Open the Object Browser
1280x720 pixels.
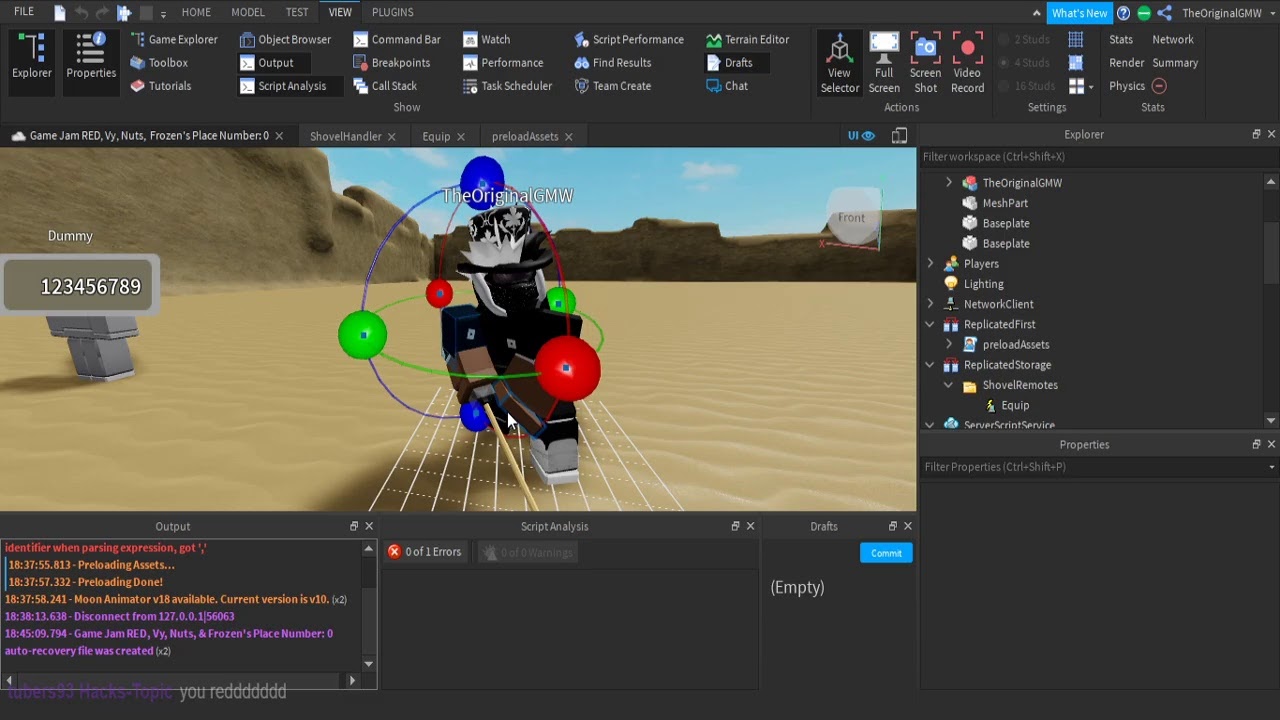pos(286,40)
